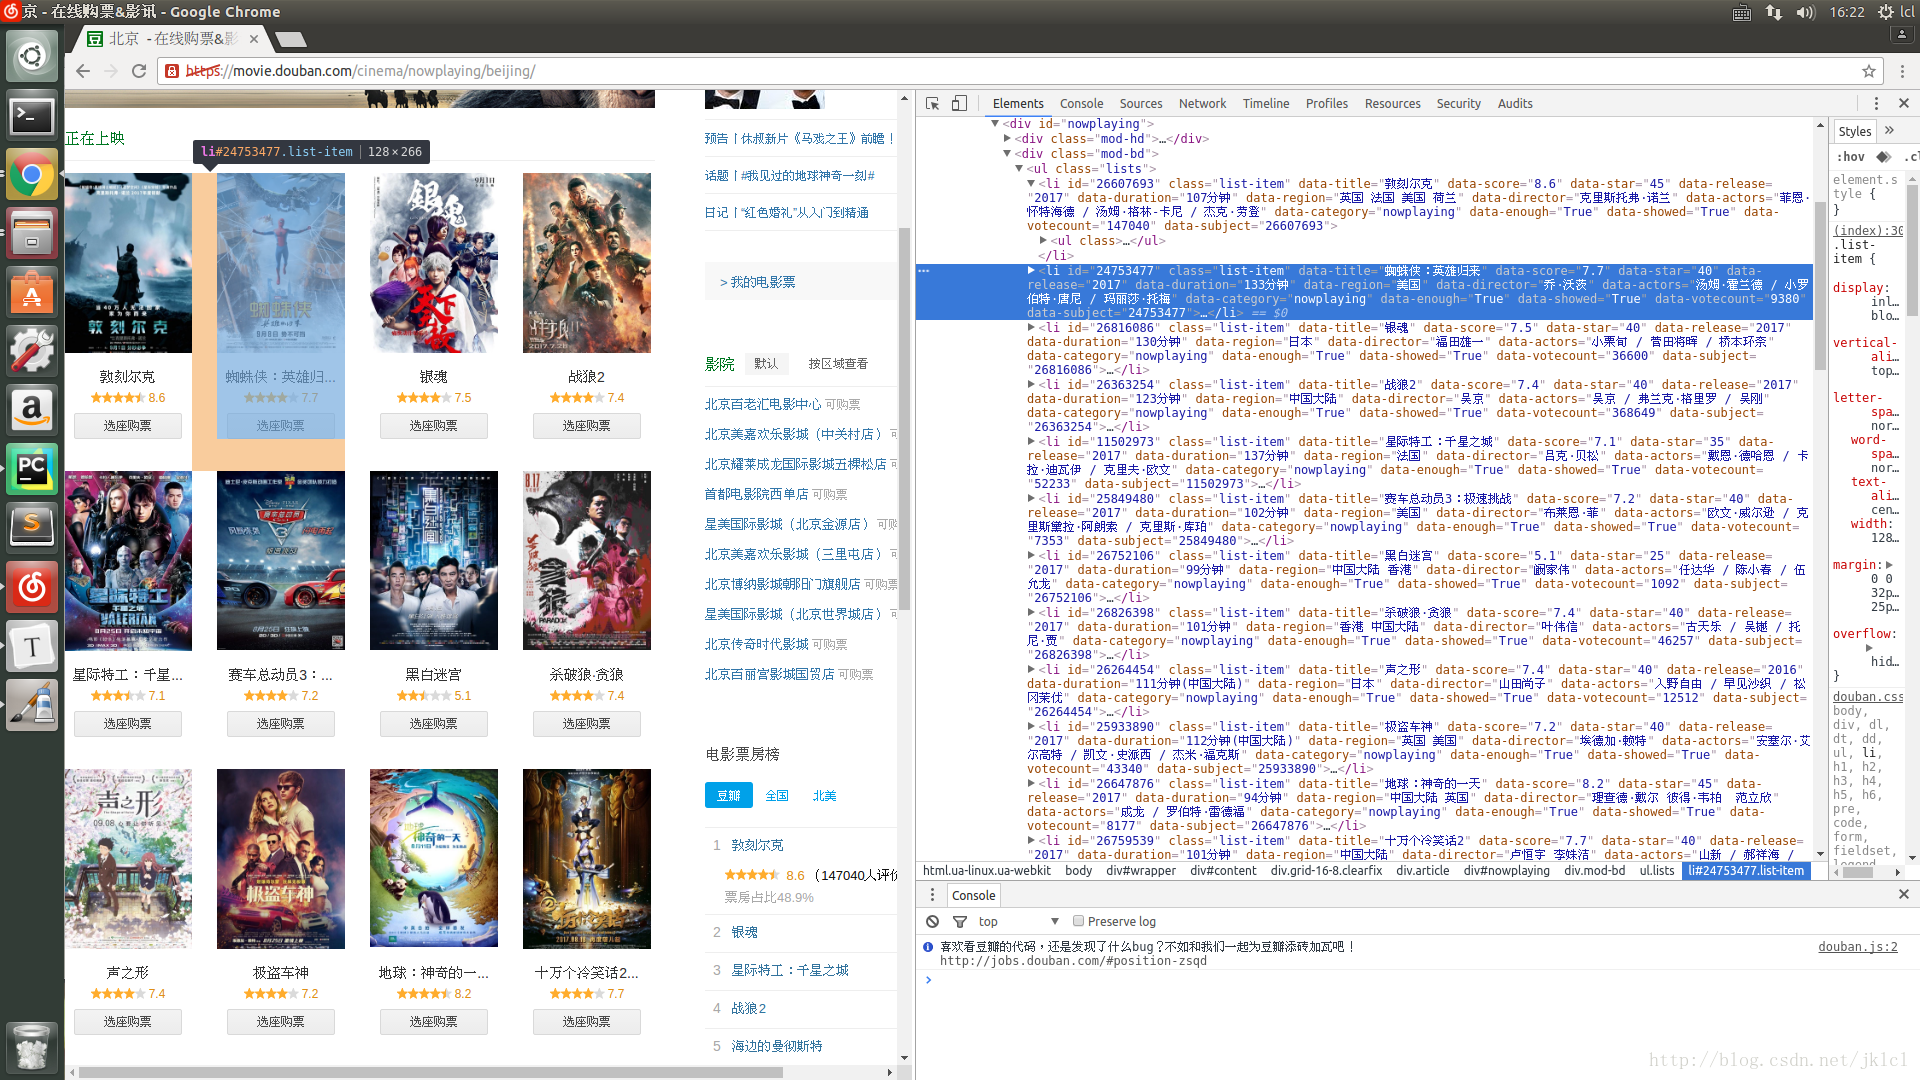Viewport: 1920px width, 1080px height.
Task: Click console filter funnel icon
Action: tap(960, 921)
